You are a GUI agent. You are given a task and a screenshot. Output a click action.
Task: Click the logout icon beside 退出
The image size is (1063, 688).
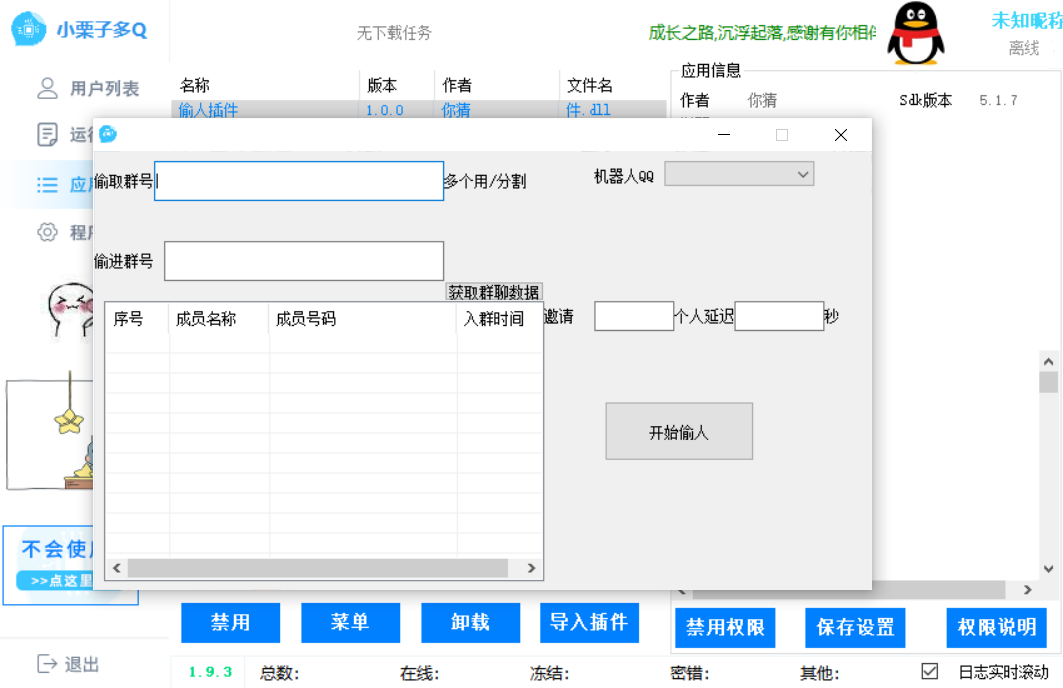(x=47, y=663)
